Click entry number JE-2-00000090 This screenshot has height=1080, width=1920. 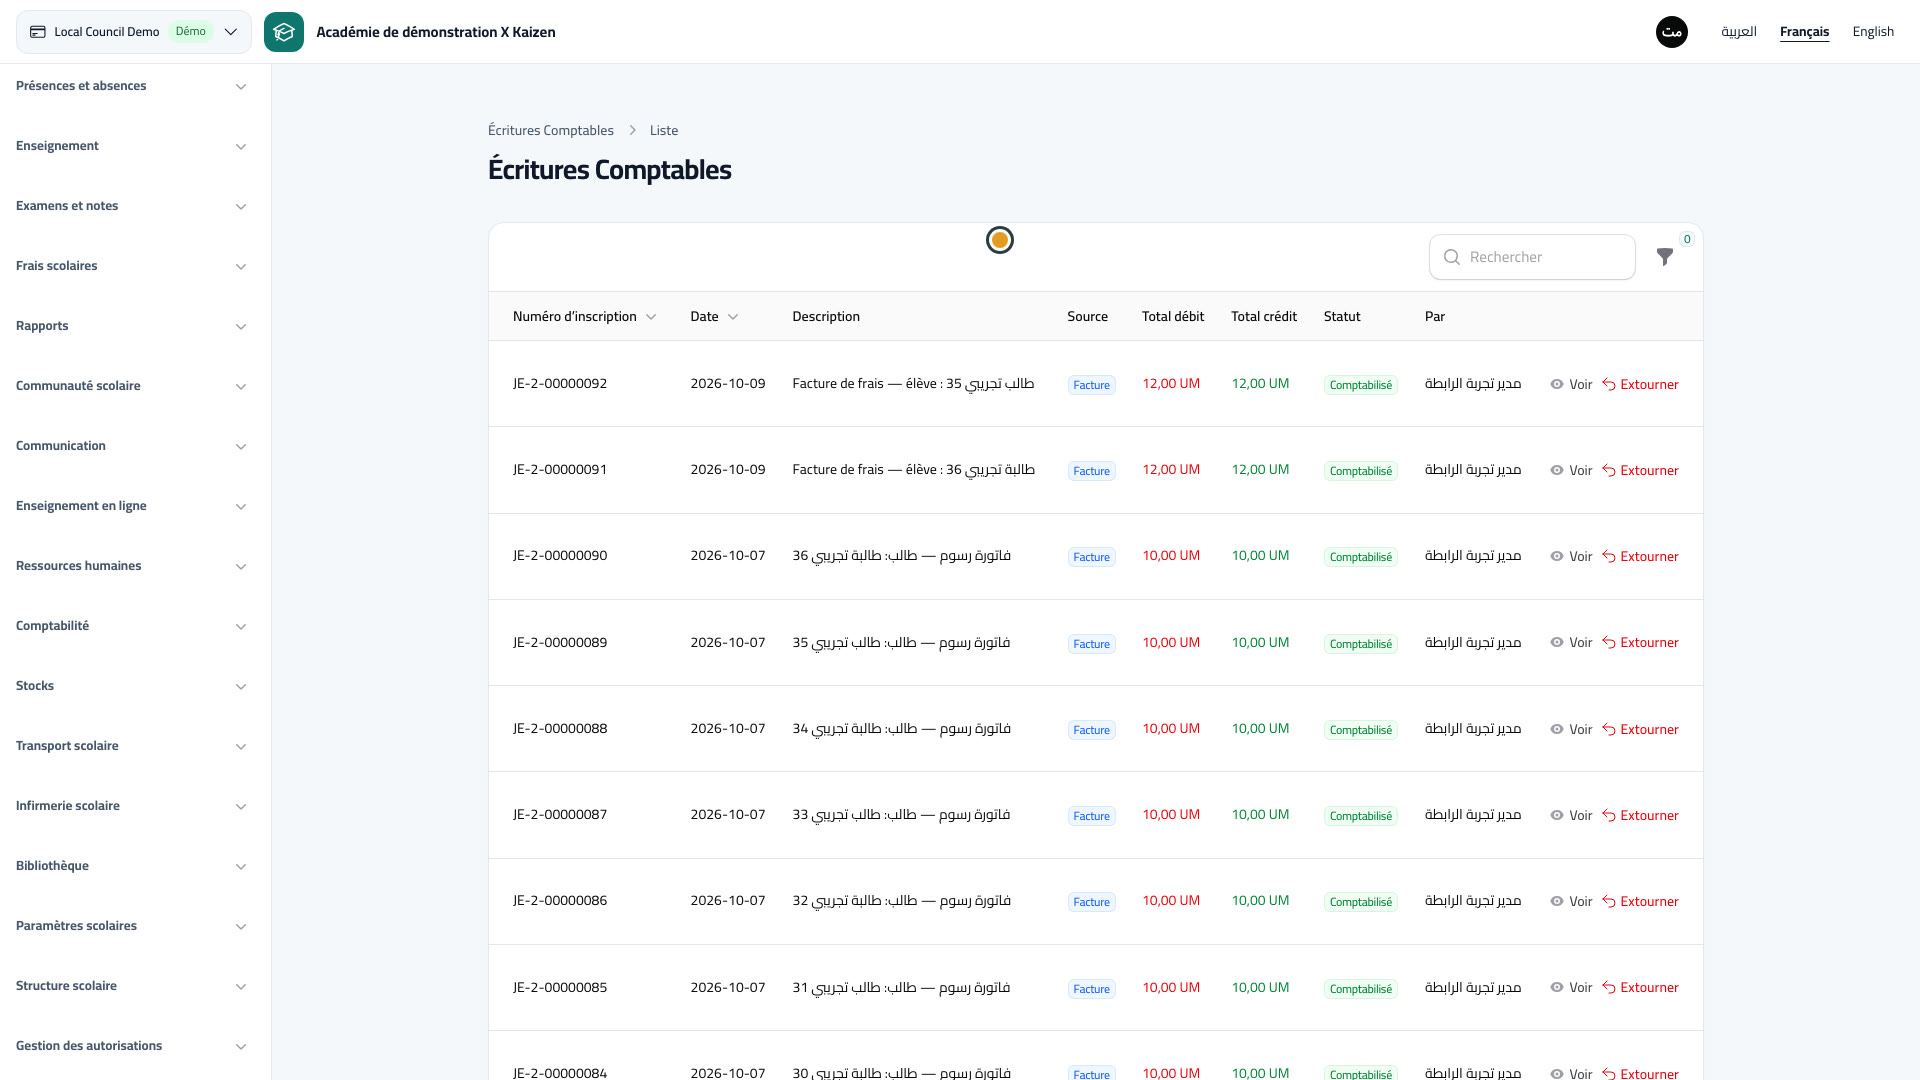point(560,556)
